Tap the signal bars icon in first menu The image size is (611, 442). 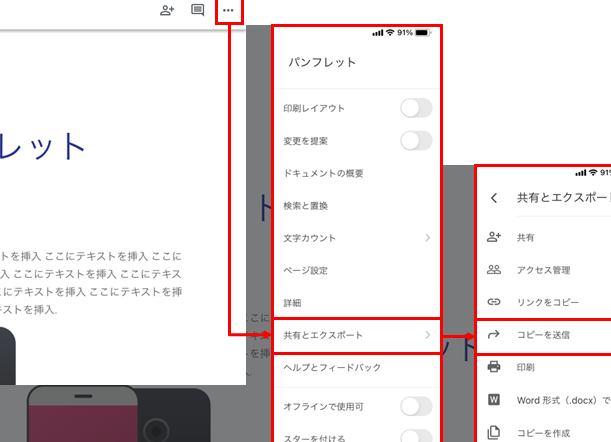(378, 33)
